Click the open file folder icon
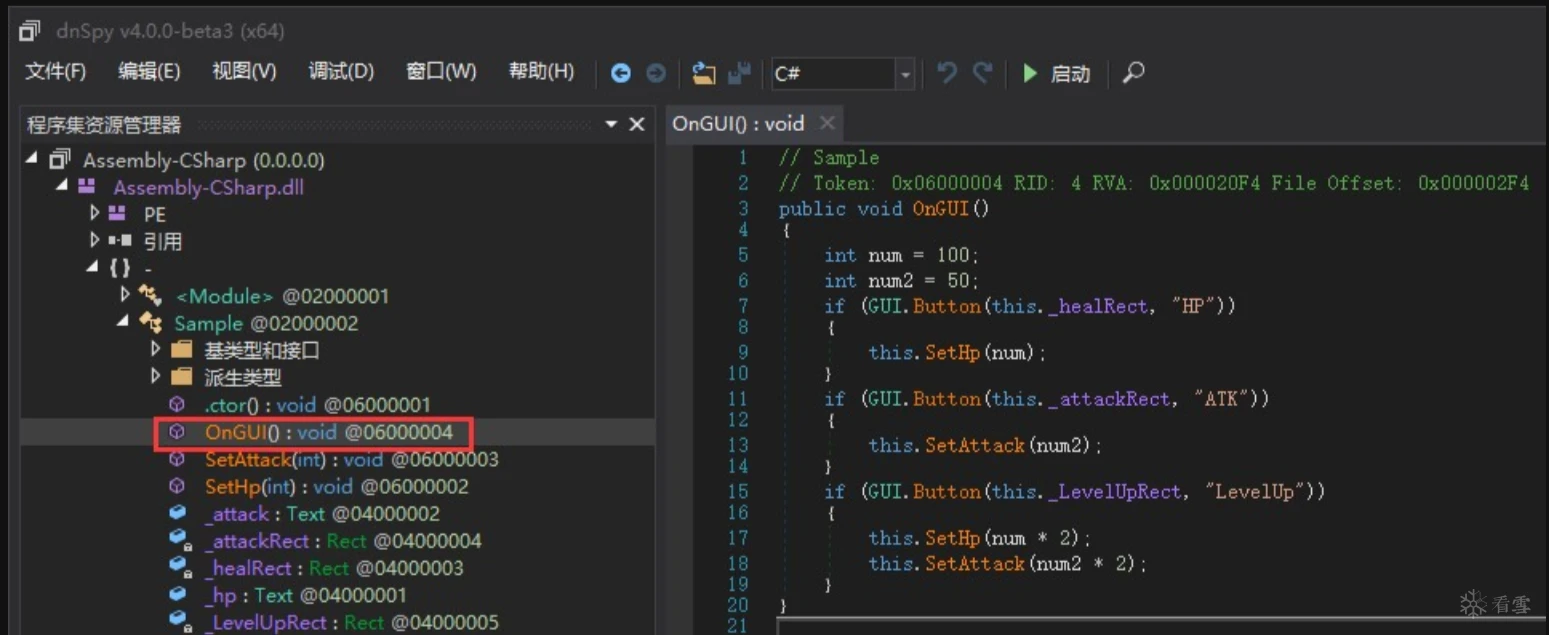 tap(704, 73)
